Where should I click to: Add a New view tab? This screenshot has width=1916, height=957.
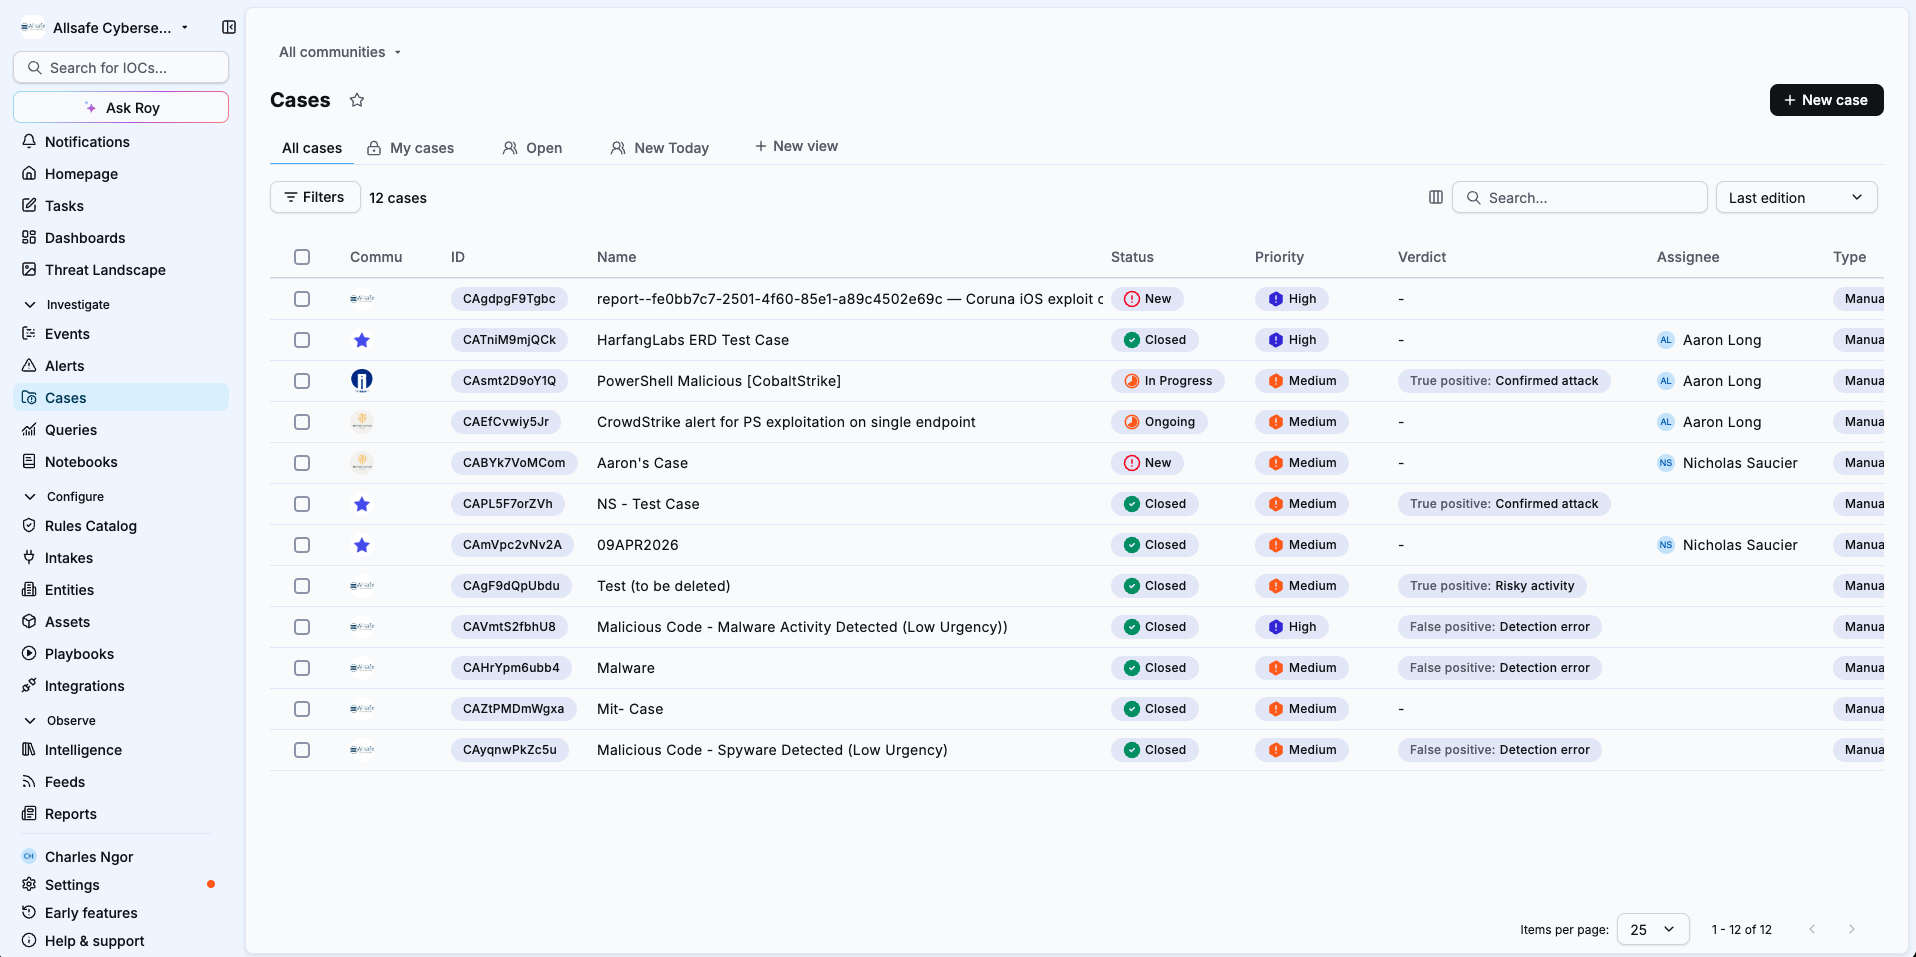click(x=796, y=146)
